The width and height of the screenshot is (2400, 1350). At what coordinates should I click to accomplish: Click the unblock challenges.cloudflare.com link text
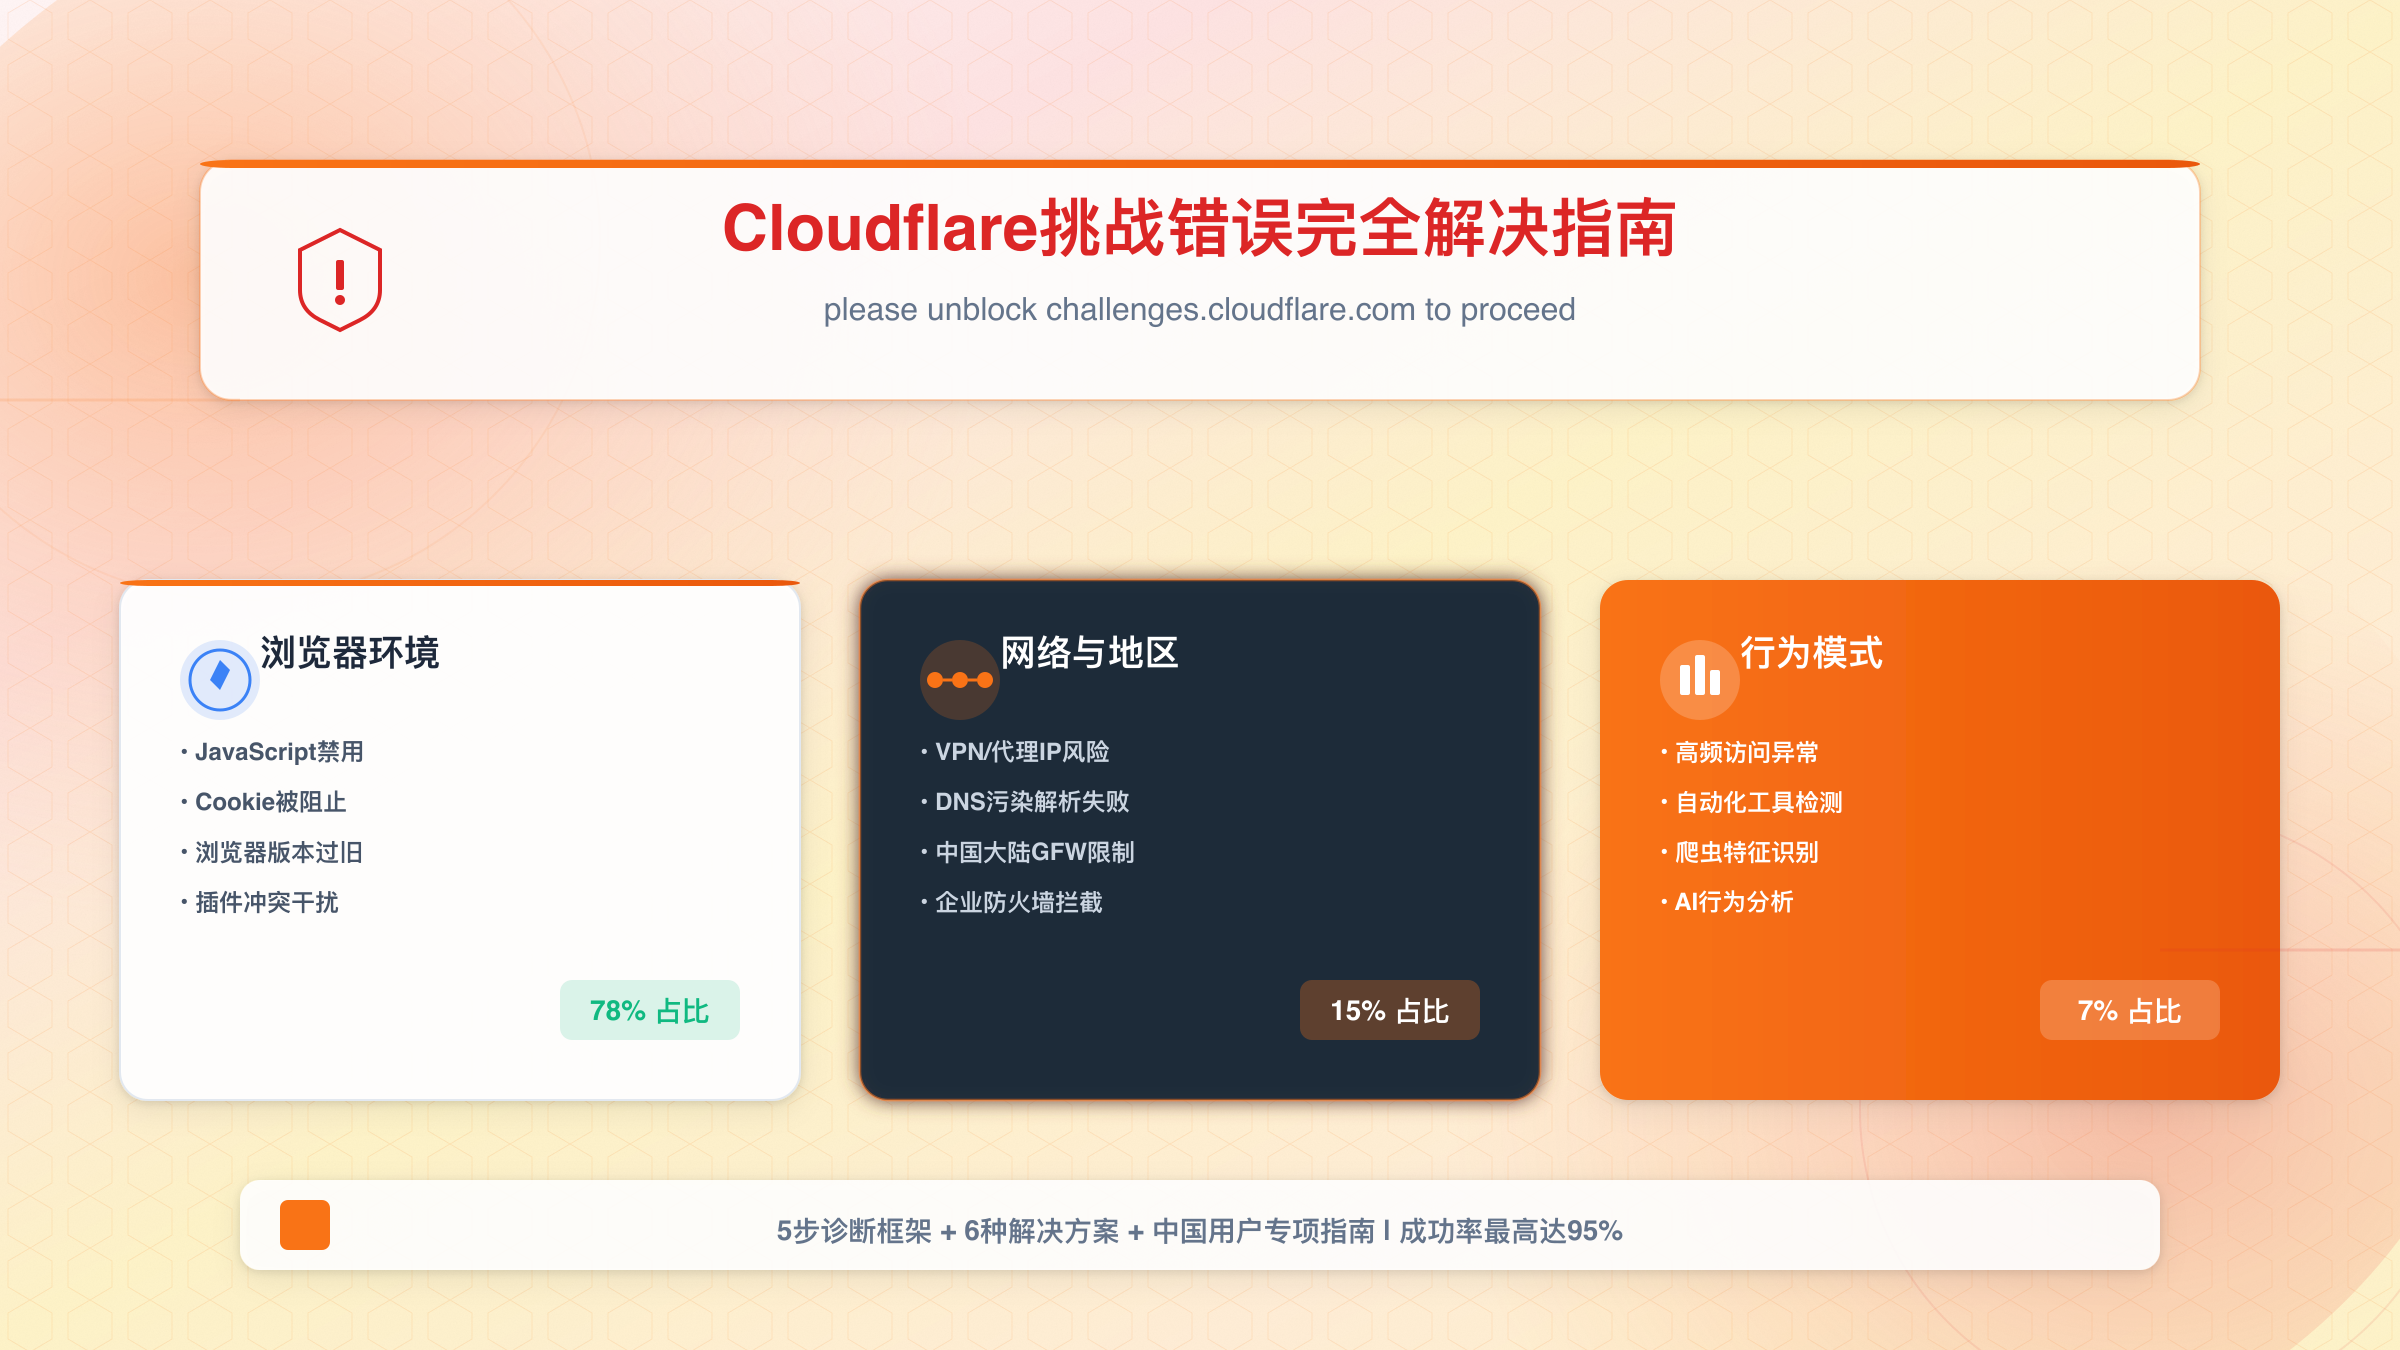point(1199,310)
